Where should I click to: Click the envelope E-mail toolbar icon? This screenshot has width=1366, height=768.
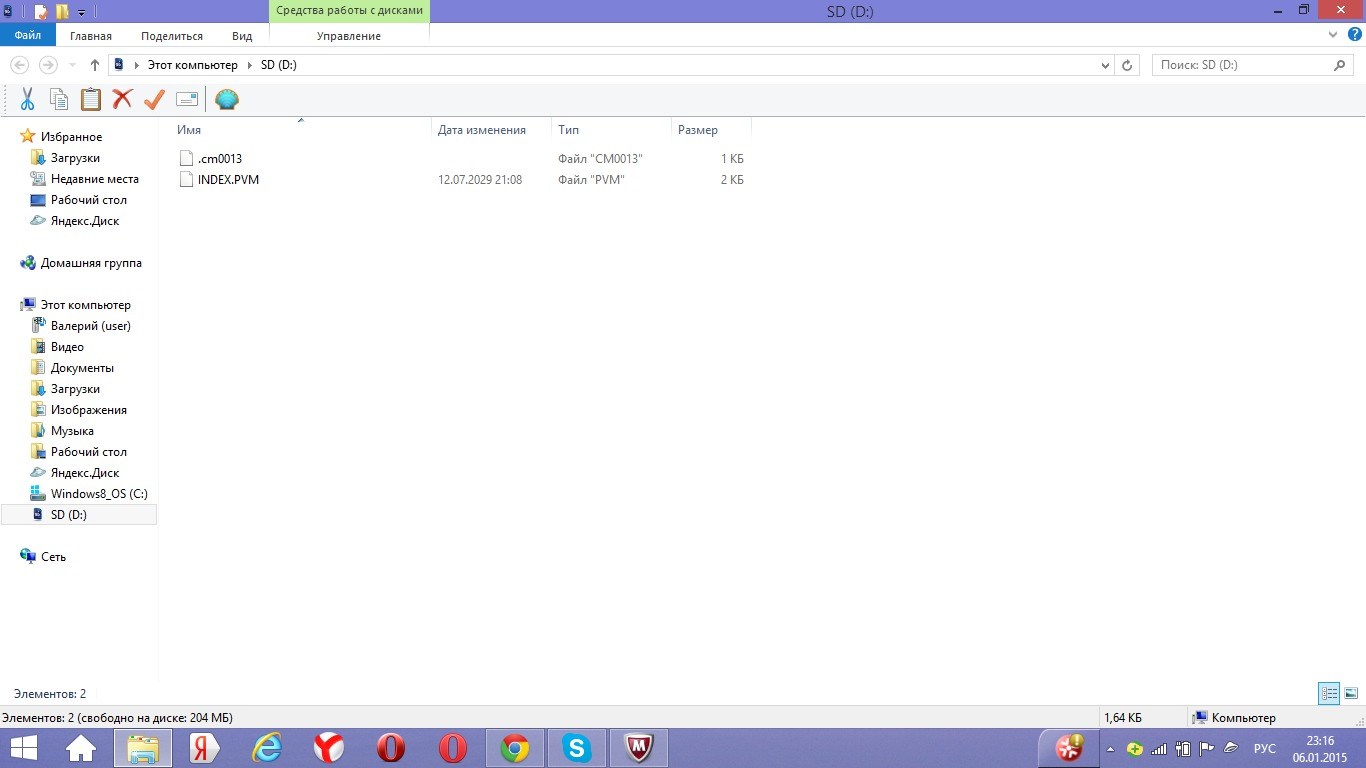[x=187, y=99]
